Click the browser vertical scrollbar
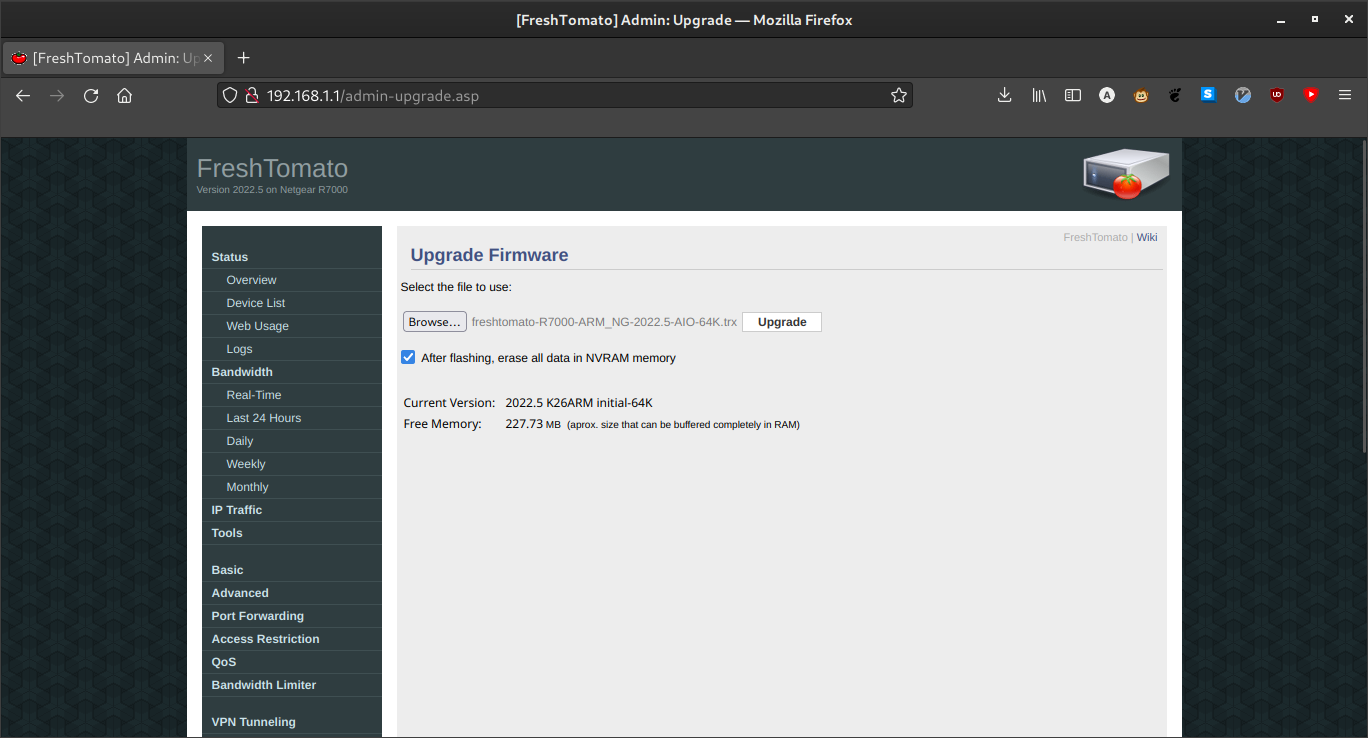Image resolution: width=1368 pixels, height=738 pixels. 1362,297
